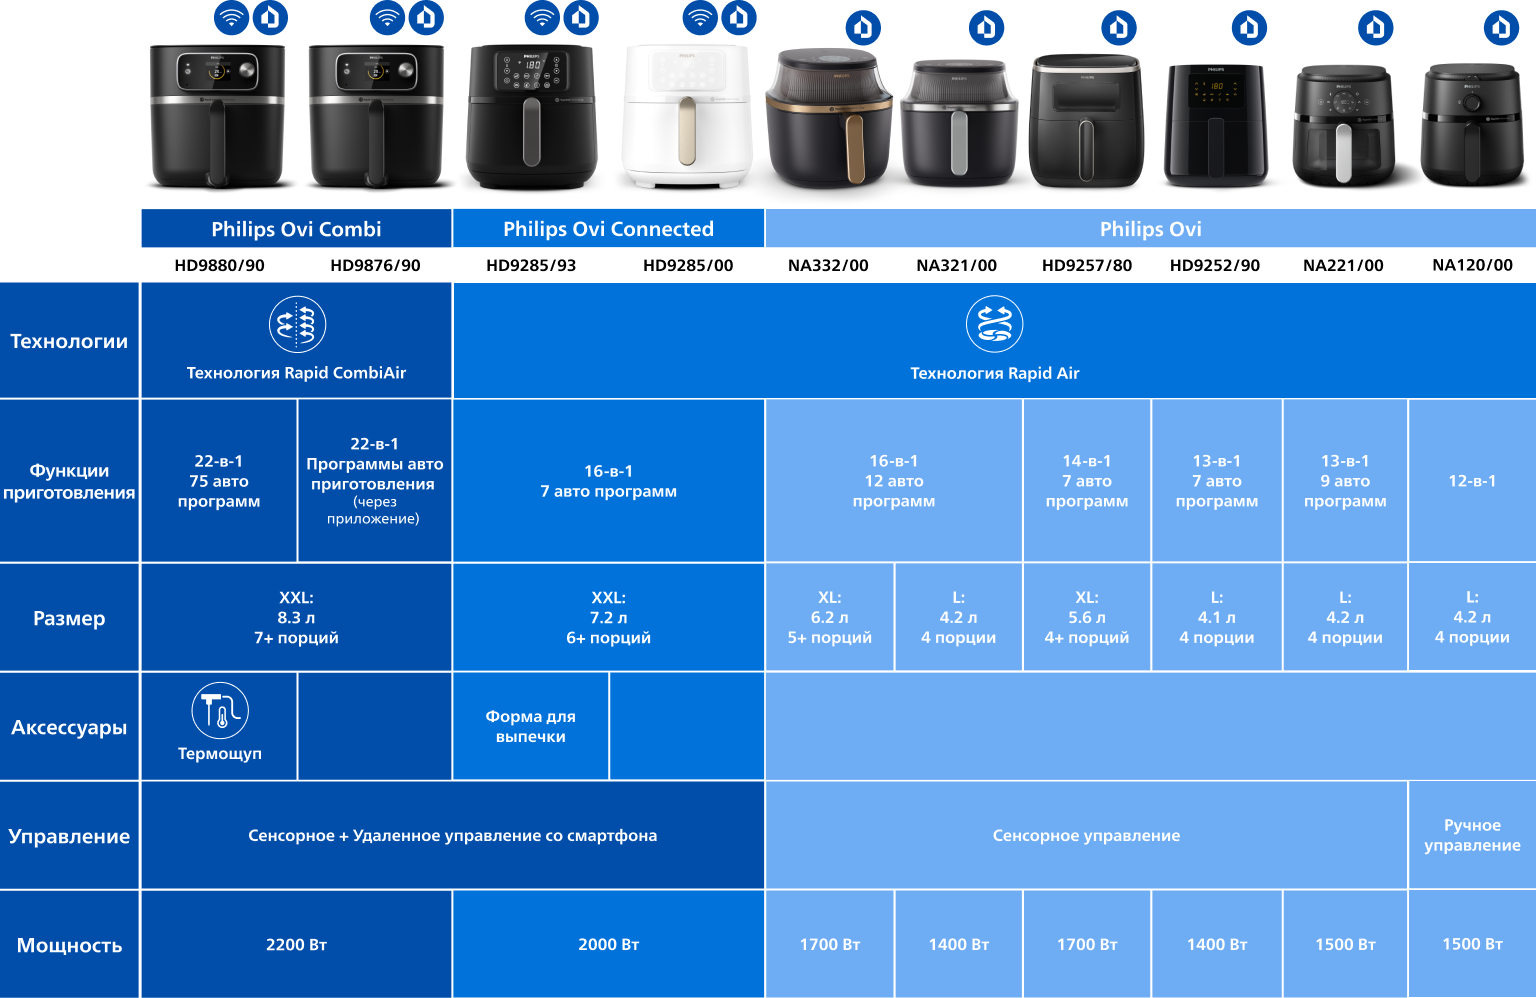Click the home app icon above NA321/00
The width and height of the screenshot is (1536, 998).
986,27
